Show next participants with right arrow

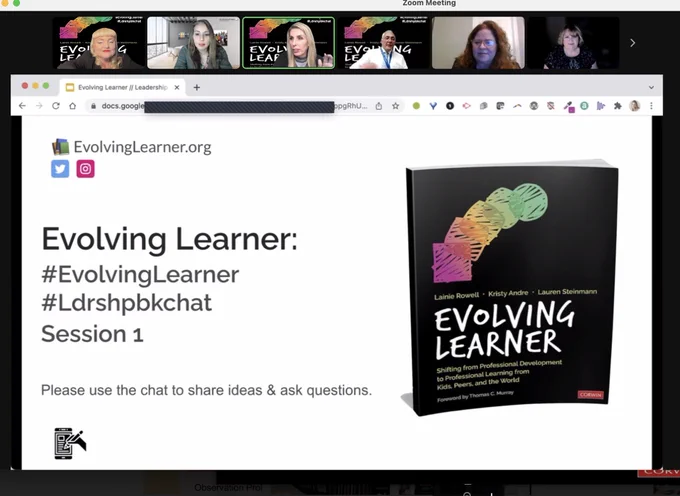point(633,42)
